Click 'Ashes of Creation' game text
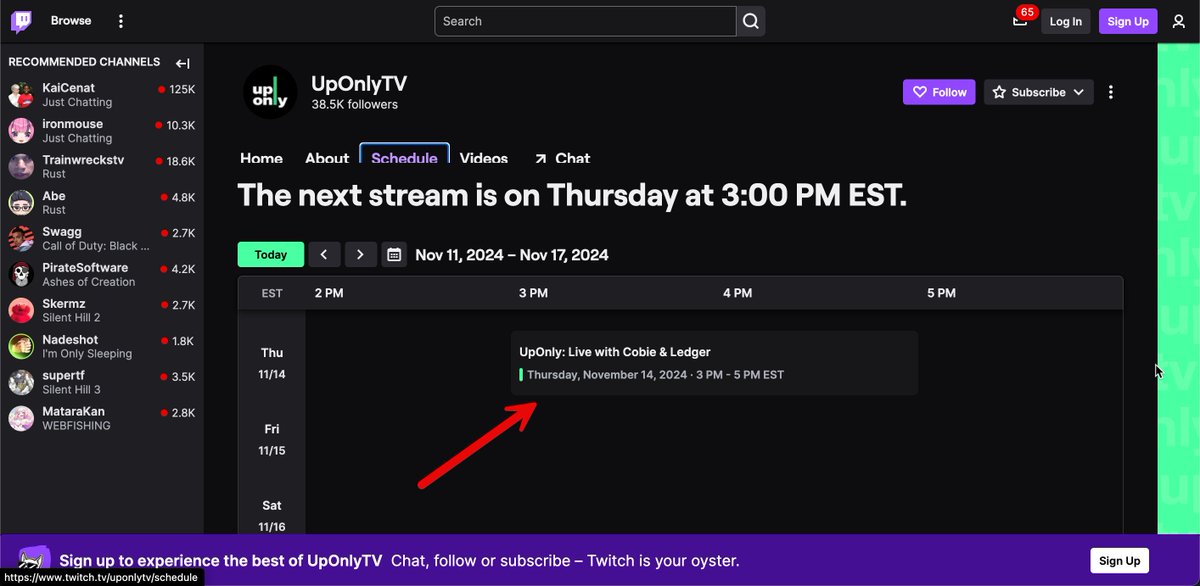The image size is (1200, 586). [x=88, y=282]
